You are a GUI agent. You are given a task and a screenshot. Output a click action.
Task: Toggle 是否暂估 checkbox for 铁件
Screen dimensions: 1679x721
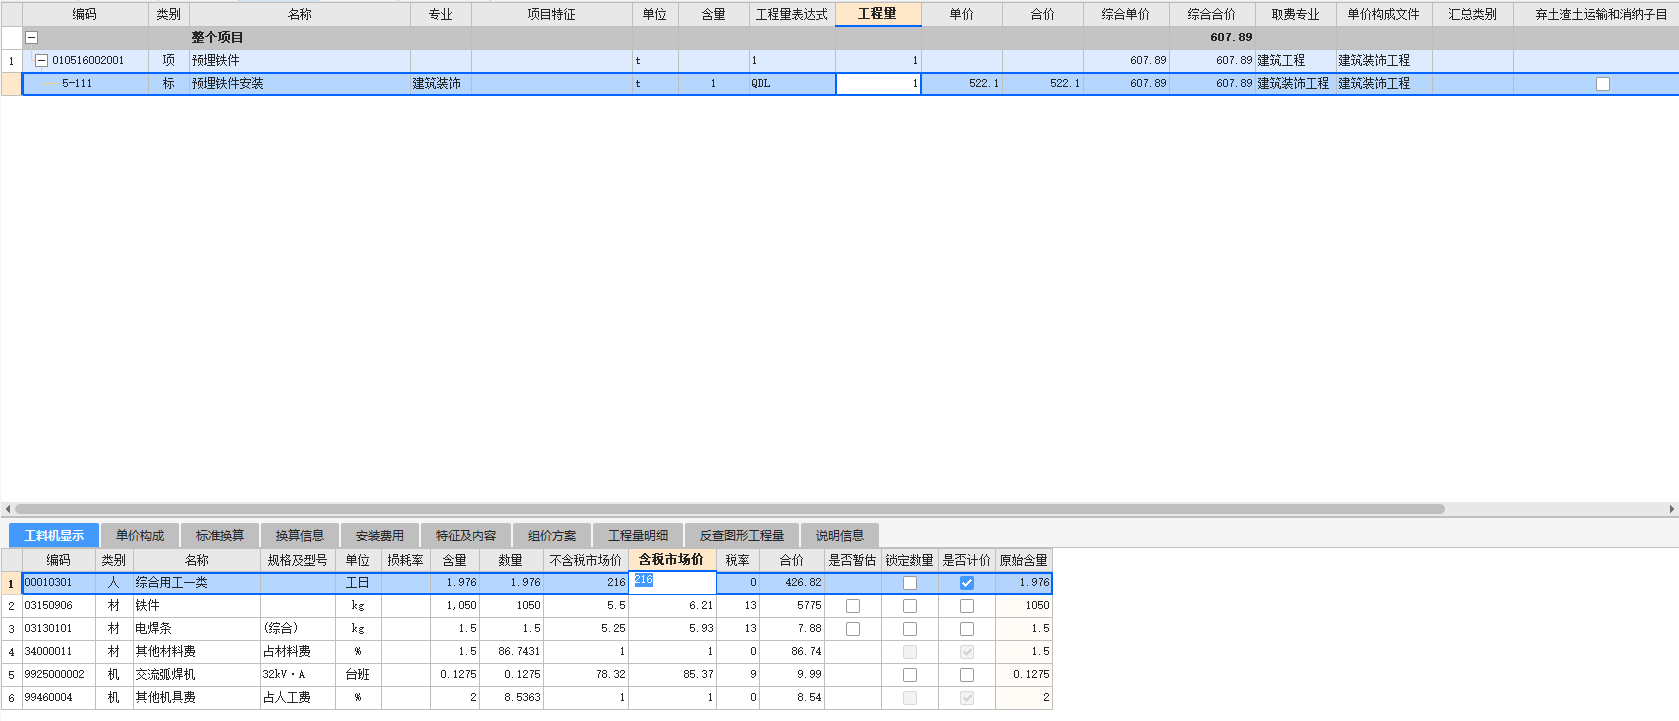[853, 606]
